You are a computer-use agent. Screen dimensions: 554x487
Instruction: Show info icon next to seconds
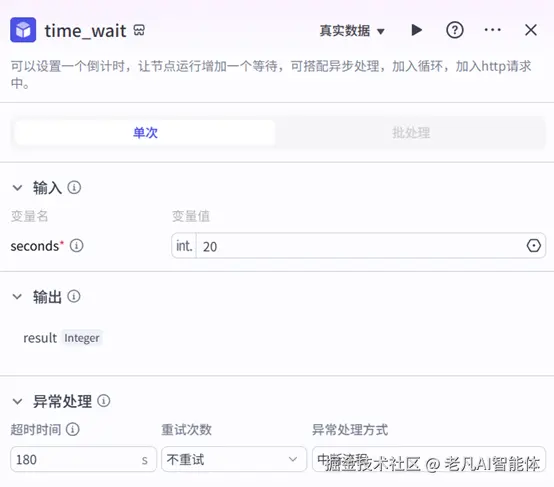(76, 245)
